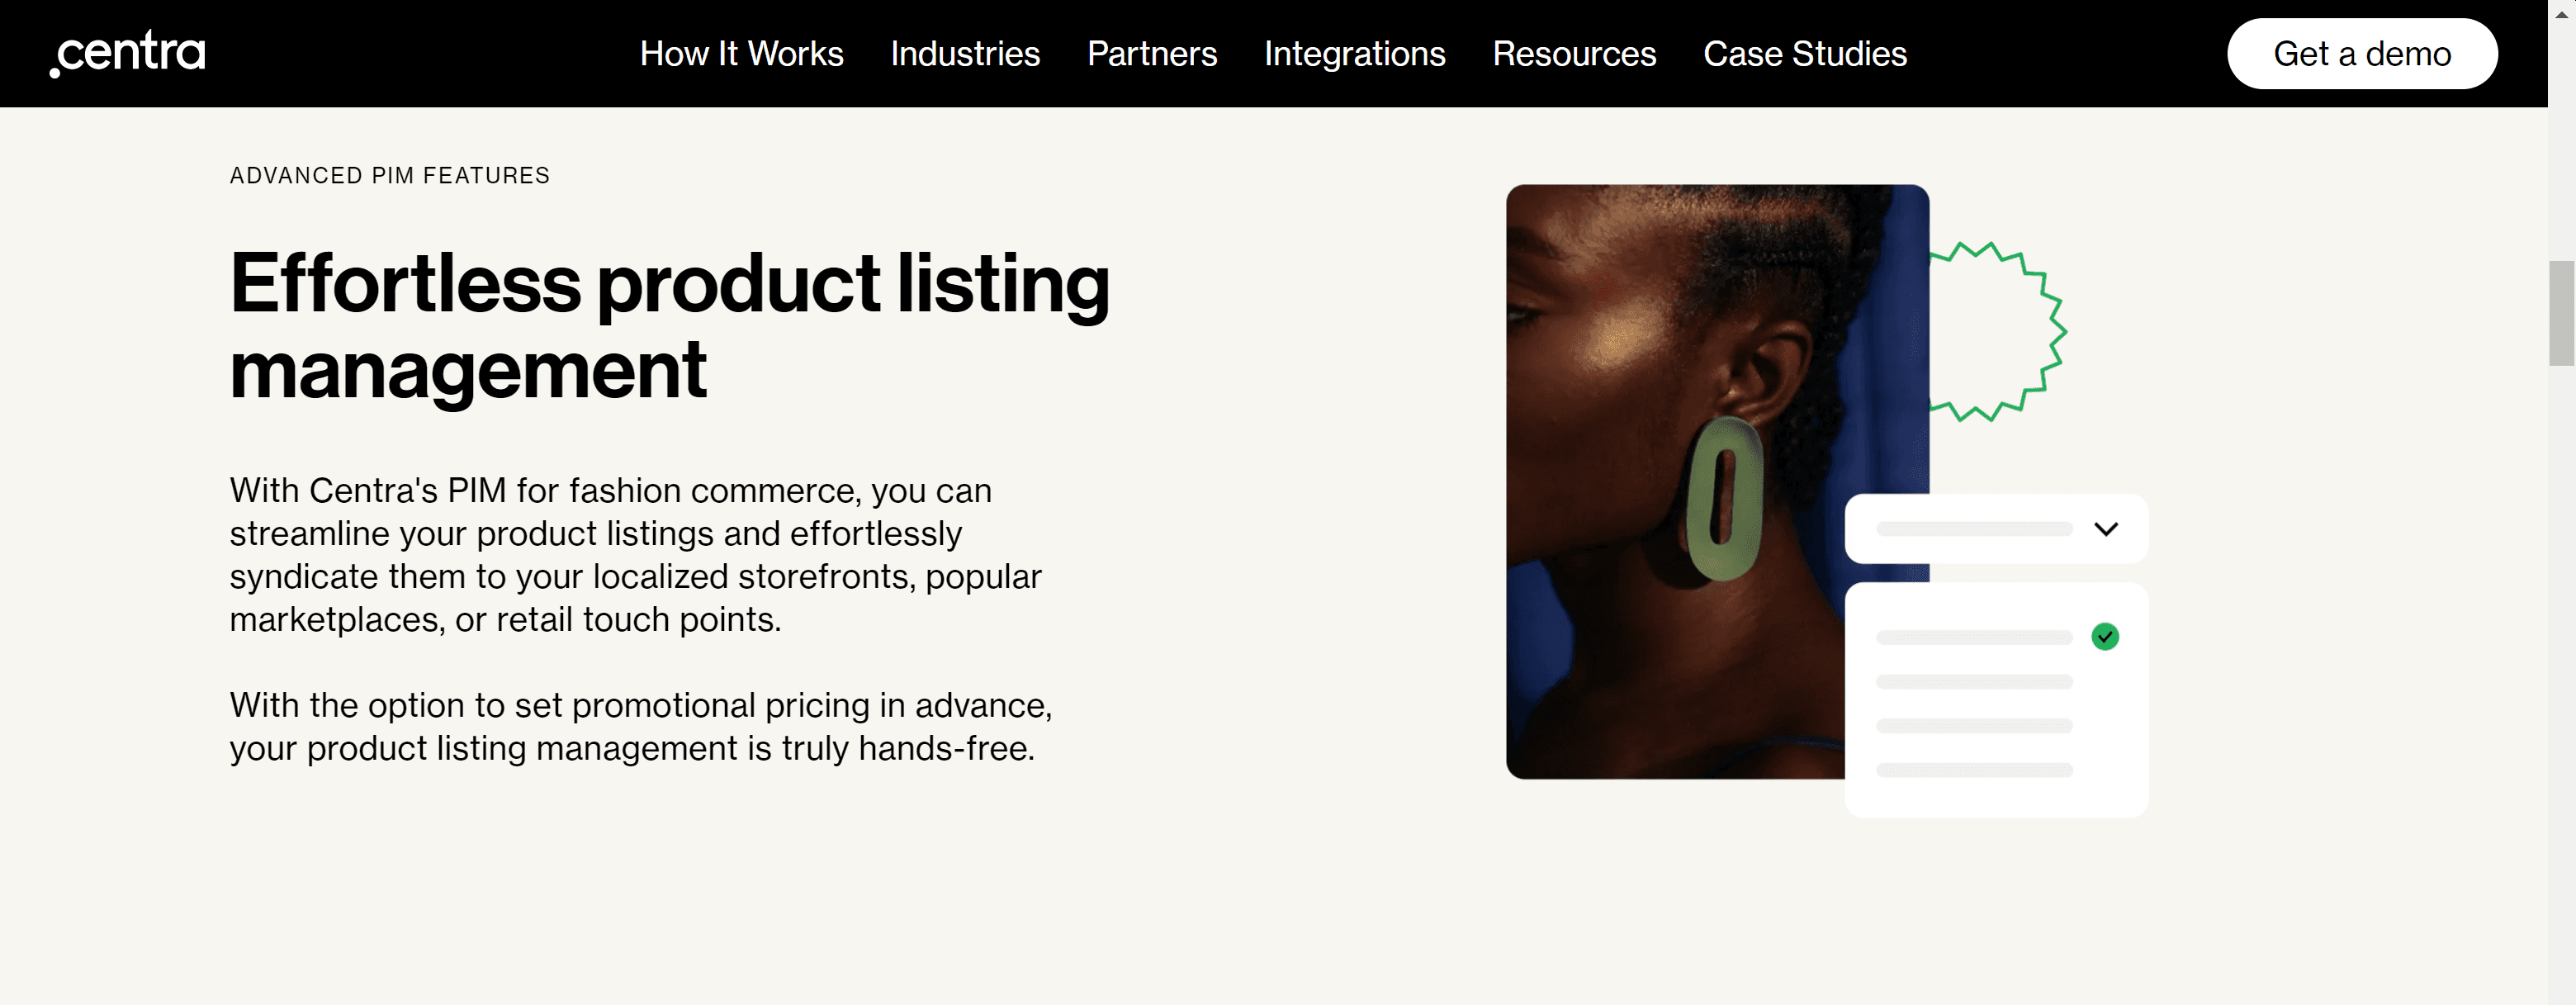This screenshot has width=2576, height=1005.
Task: Click the Effortless product listing management heading
Action: pos(669,327)
